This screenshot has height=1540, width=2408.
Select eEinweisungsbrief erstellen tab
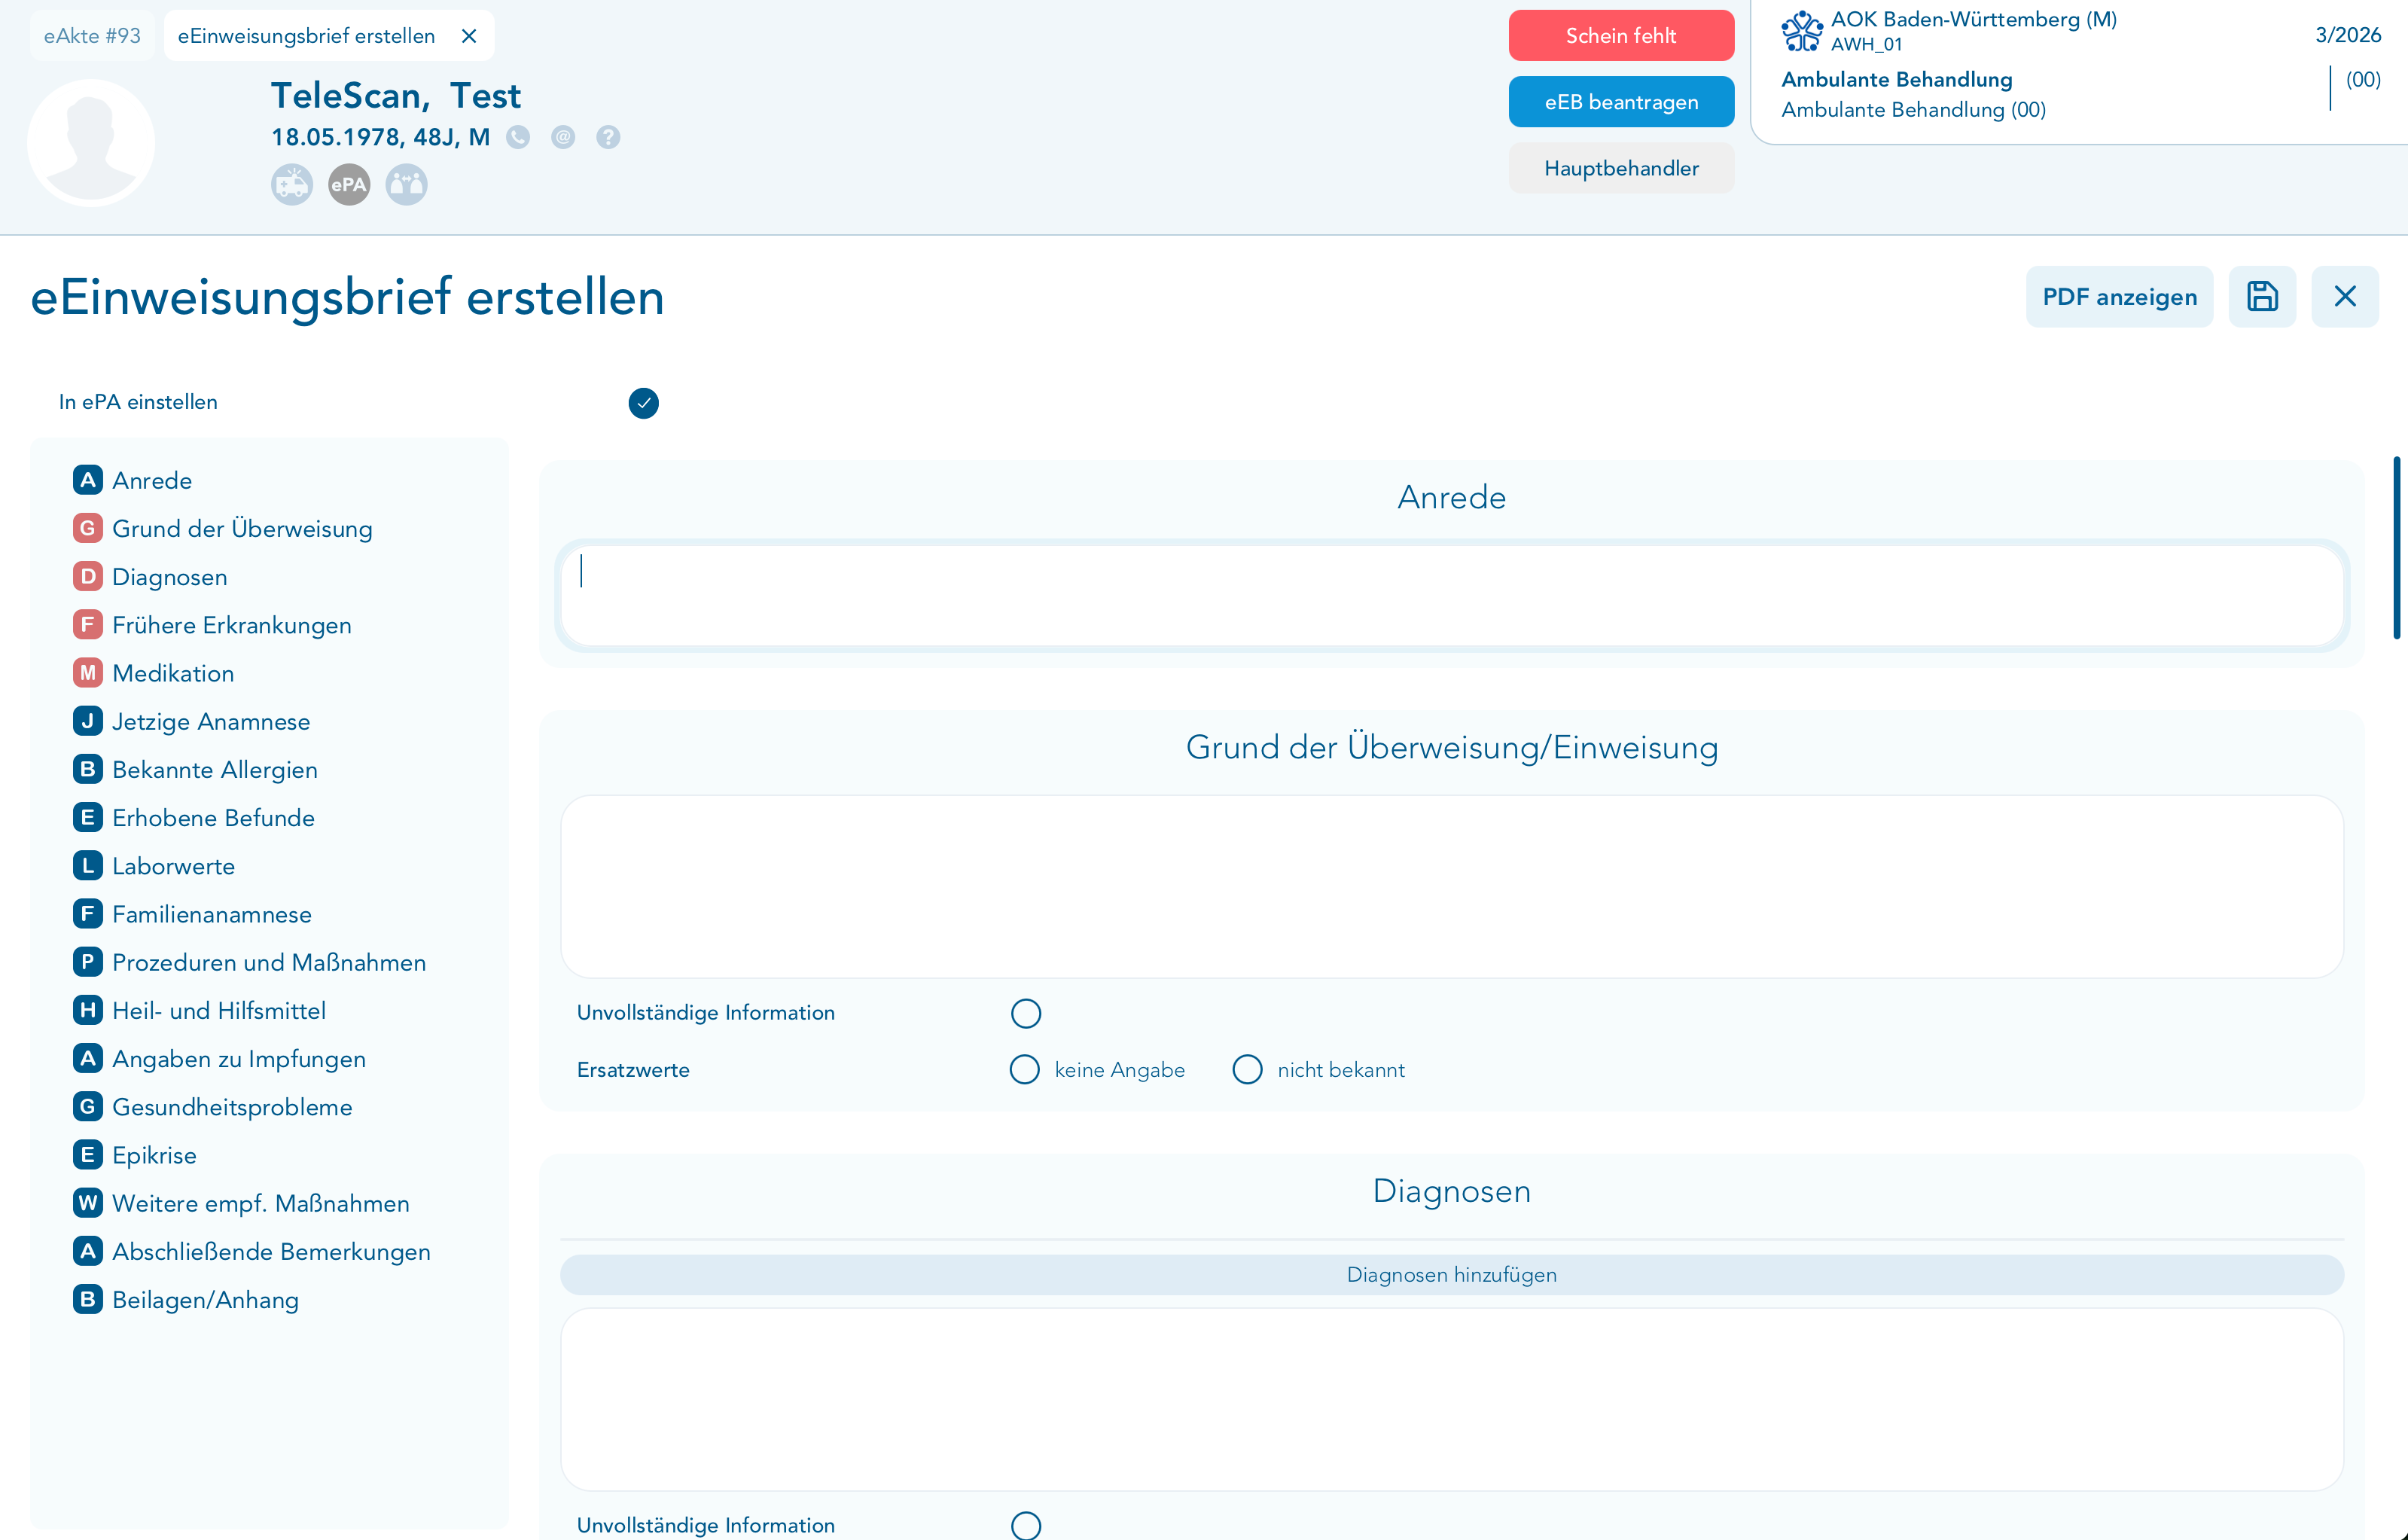click(x=306, y=36)
